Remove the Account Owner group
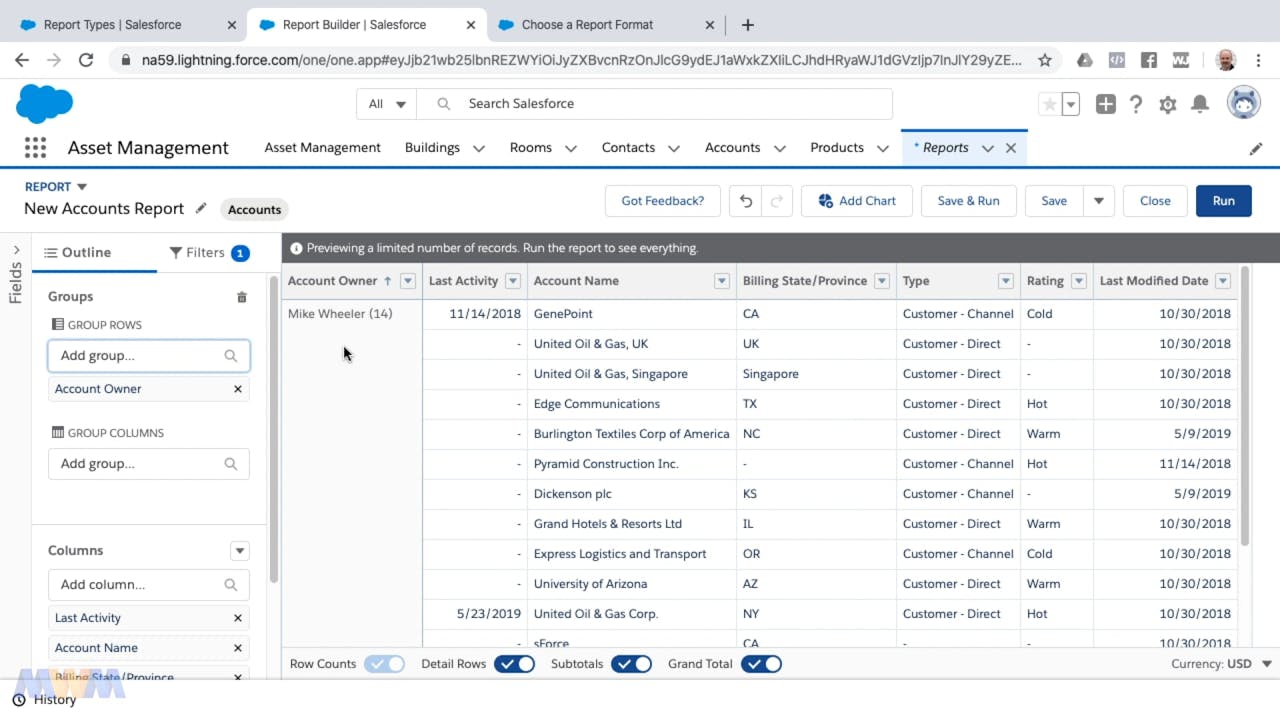The height and width of the screenshot is (720, 1280). tap(238, 389)
